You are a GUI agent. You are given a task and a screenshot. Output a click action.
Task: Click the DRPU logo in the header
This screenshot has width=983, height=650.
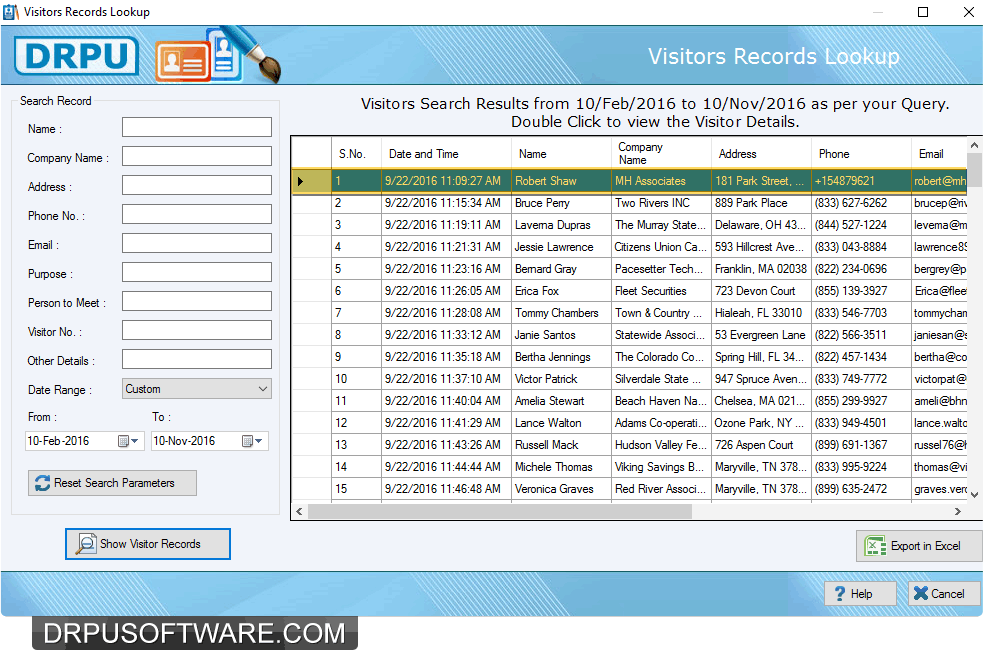76,56
